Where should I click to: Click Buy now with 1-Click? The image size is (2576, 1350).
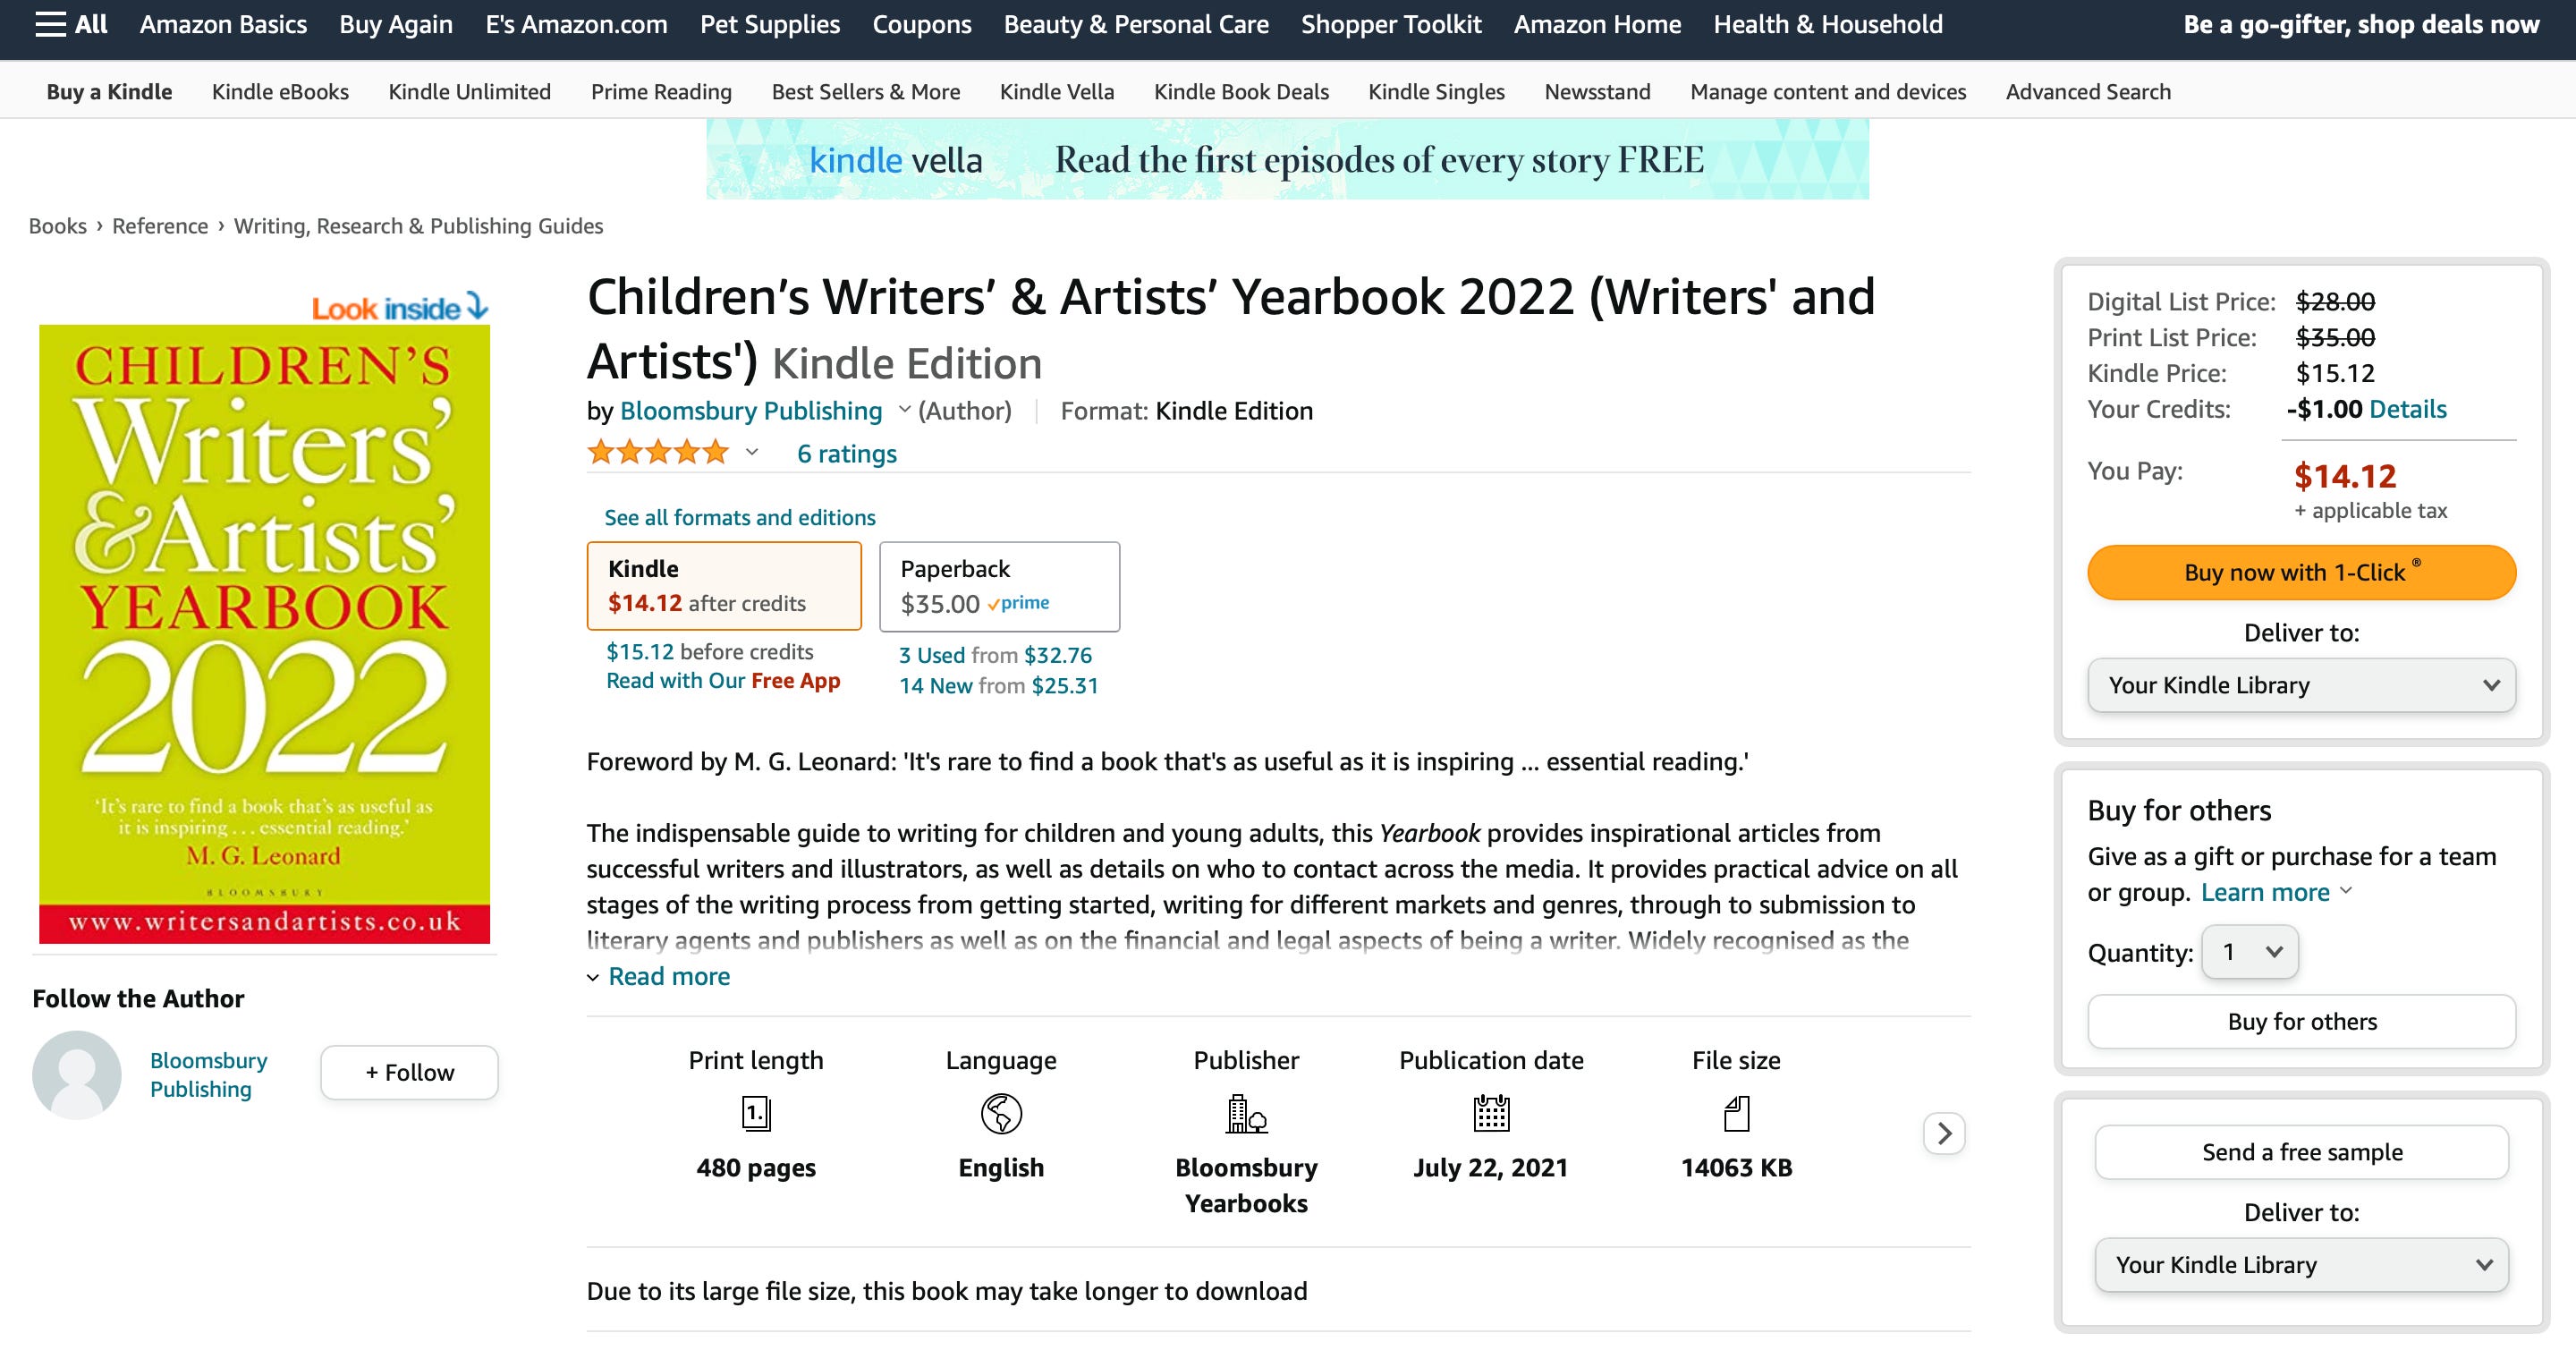[x=2301, y=572]
